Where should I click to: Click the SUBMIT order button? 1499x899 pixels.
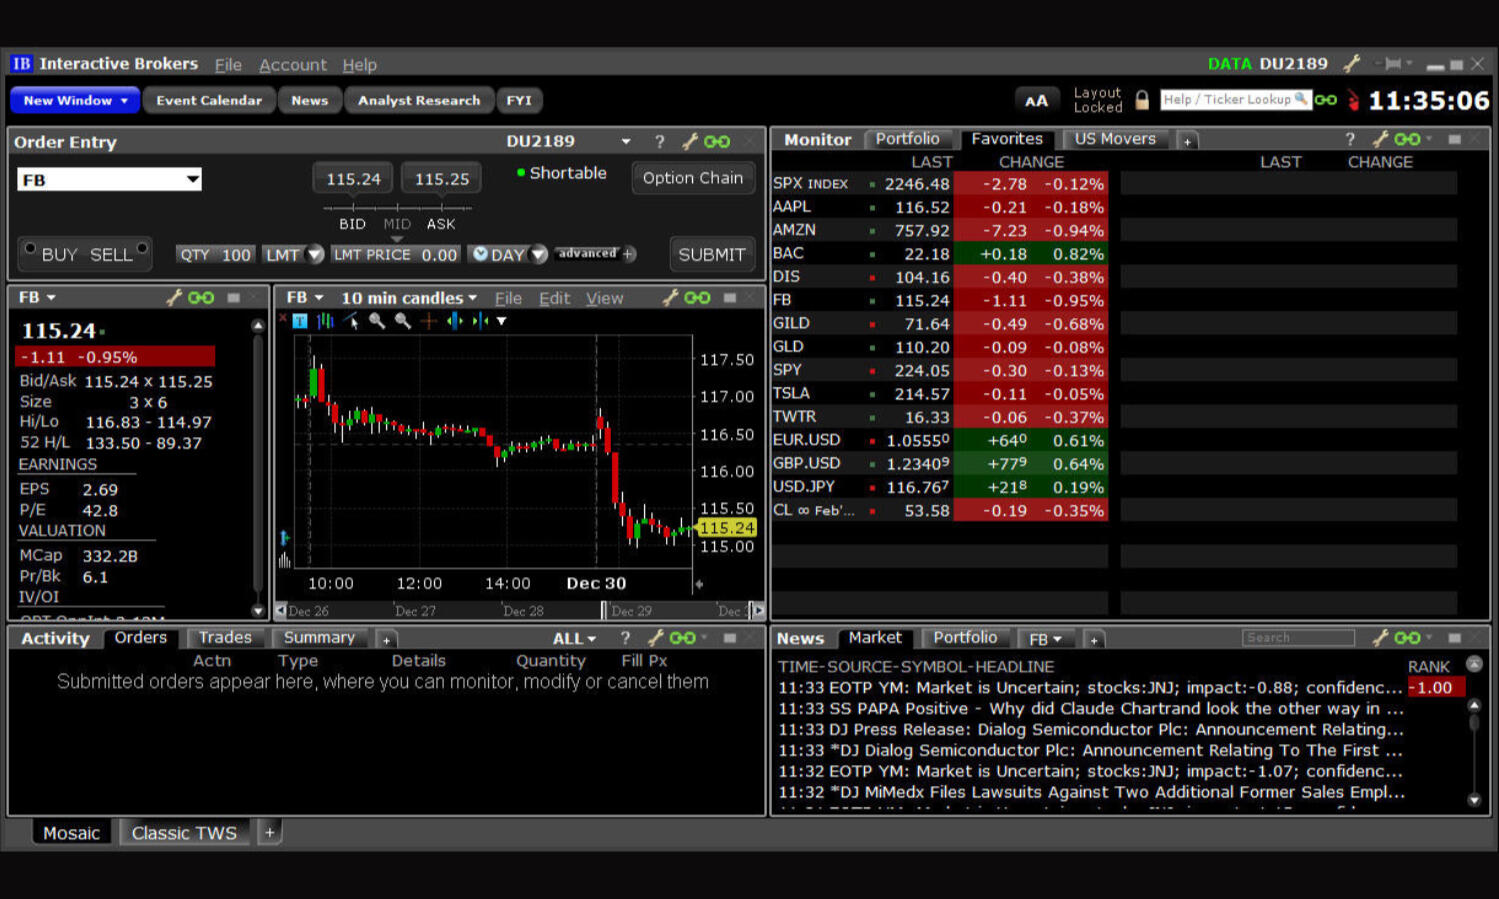point(711,254)
